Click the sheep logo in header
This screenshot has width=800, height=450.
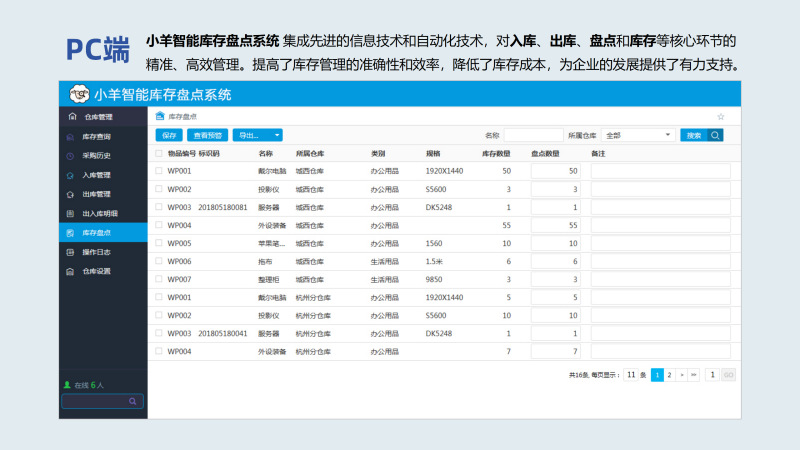coord(79,94)
